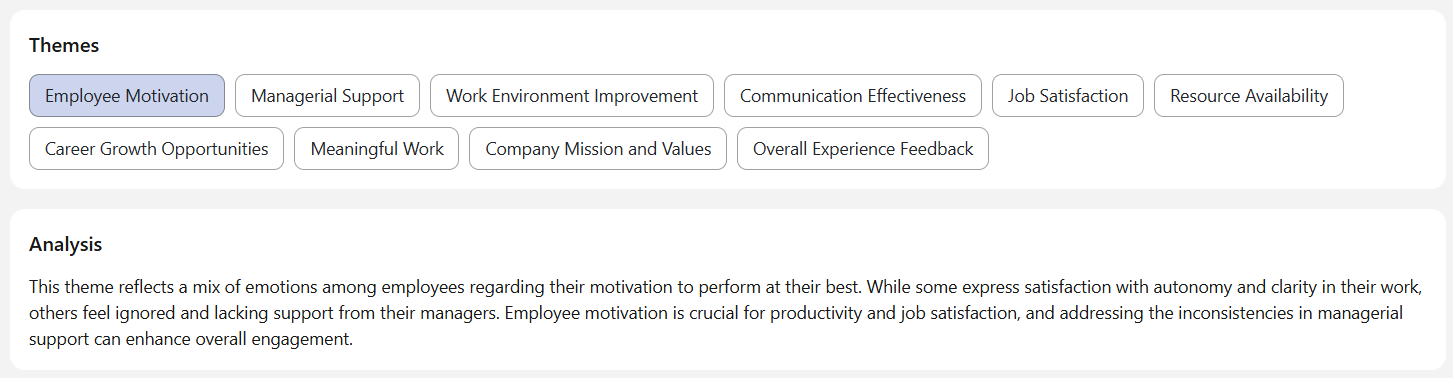Screen dimensions: 1453x378
Task: Select Company Mission and Values theme
Action: (598, 149)
